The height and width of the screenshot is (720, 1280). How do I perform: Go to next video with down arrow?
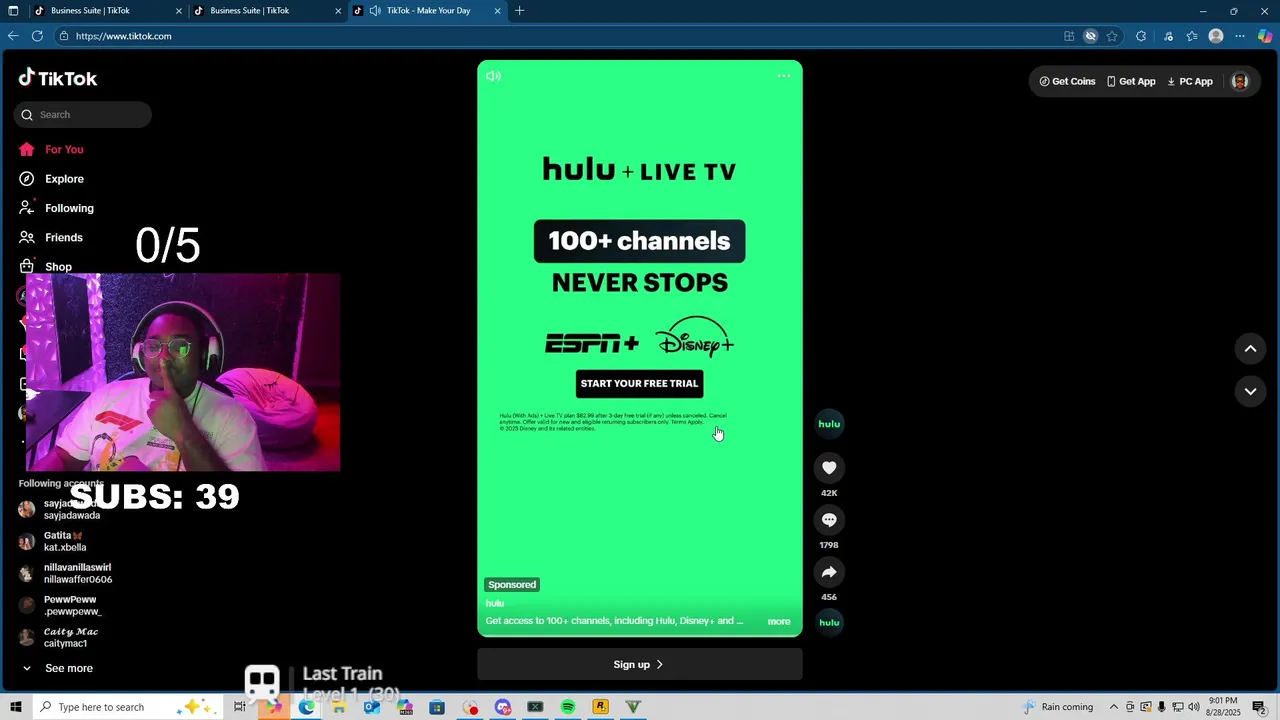(x=1250, y=391)
